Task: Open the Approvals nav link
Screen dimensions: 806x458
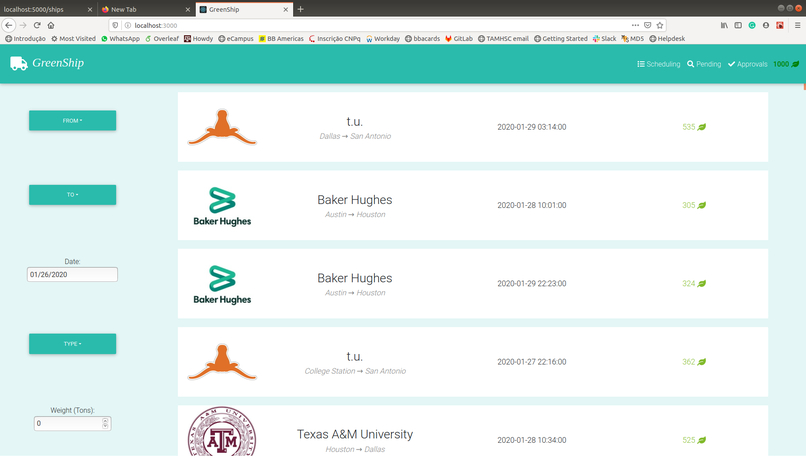Action: pos(747,64)
